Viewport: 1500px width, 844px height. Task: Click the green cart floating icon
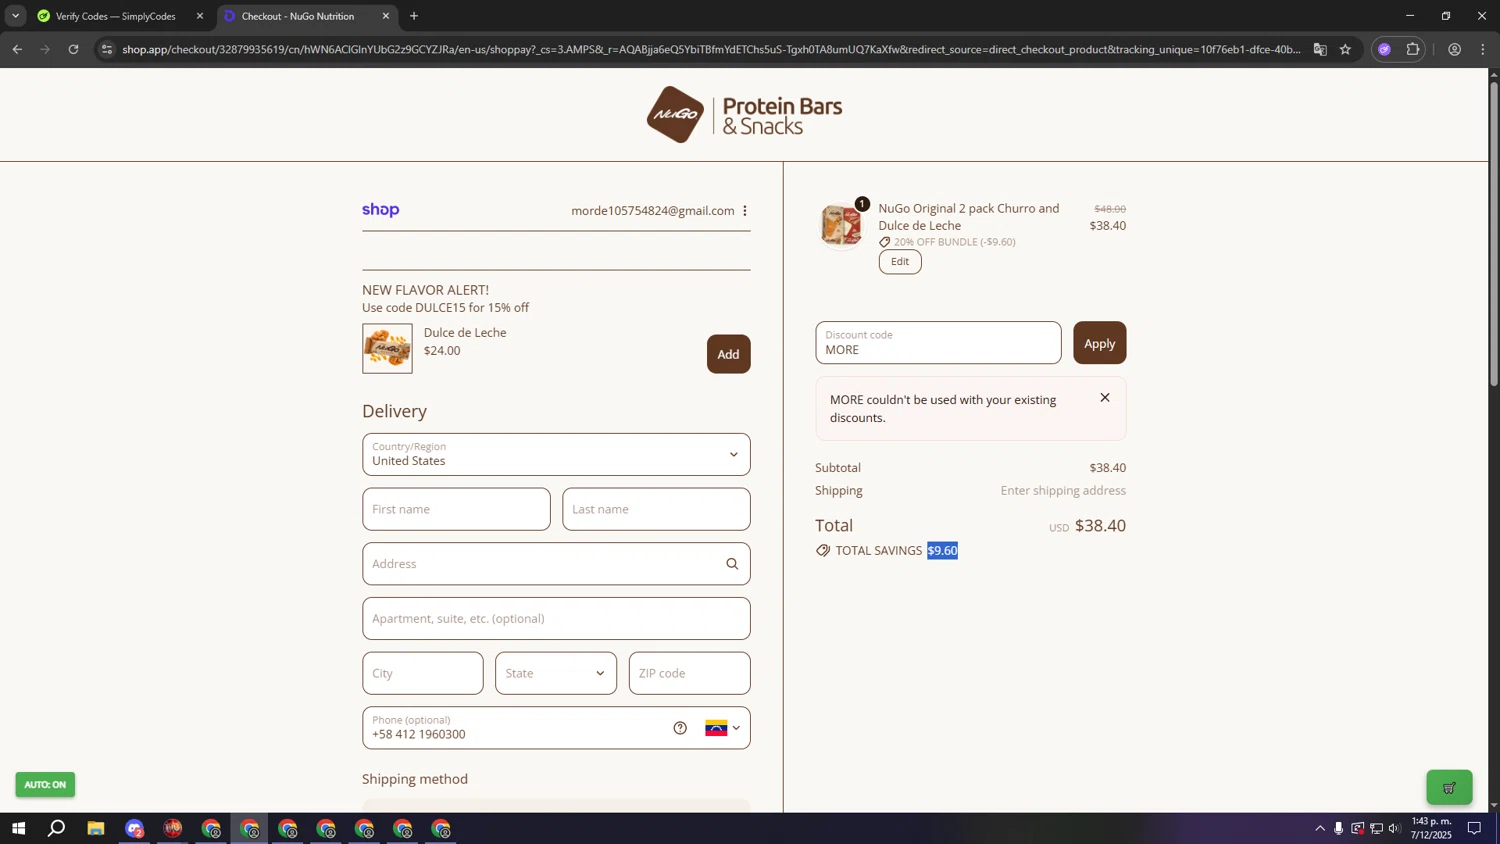tap(1449, 788)
